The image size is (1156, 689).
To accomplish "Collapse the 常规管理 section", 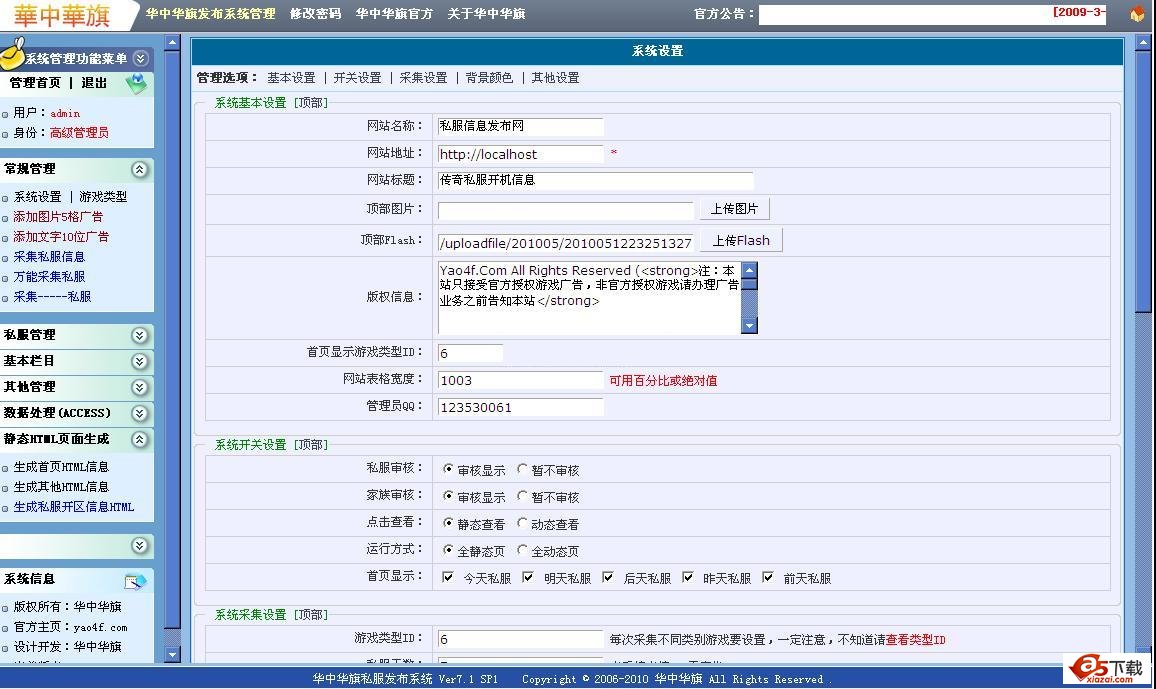I will coord(140,170).
